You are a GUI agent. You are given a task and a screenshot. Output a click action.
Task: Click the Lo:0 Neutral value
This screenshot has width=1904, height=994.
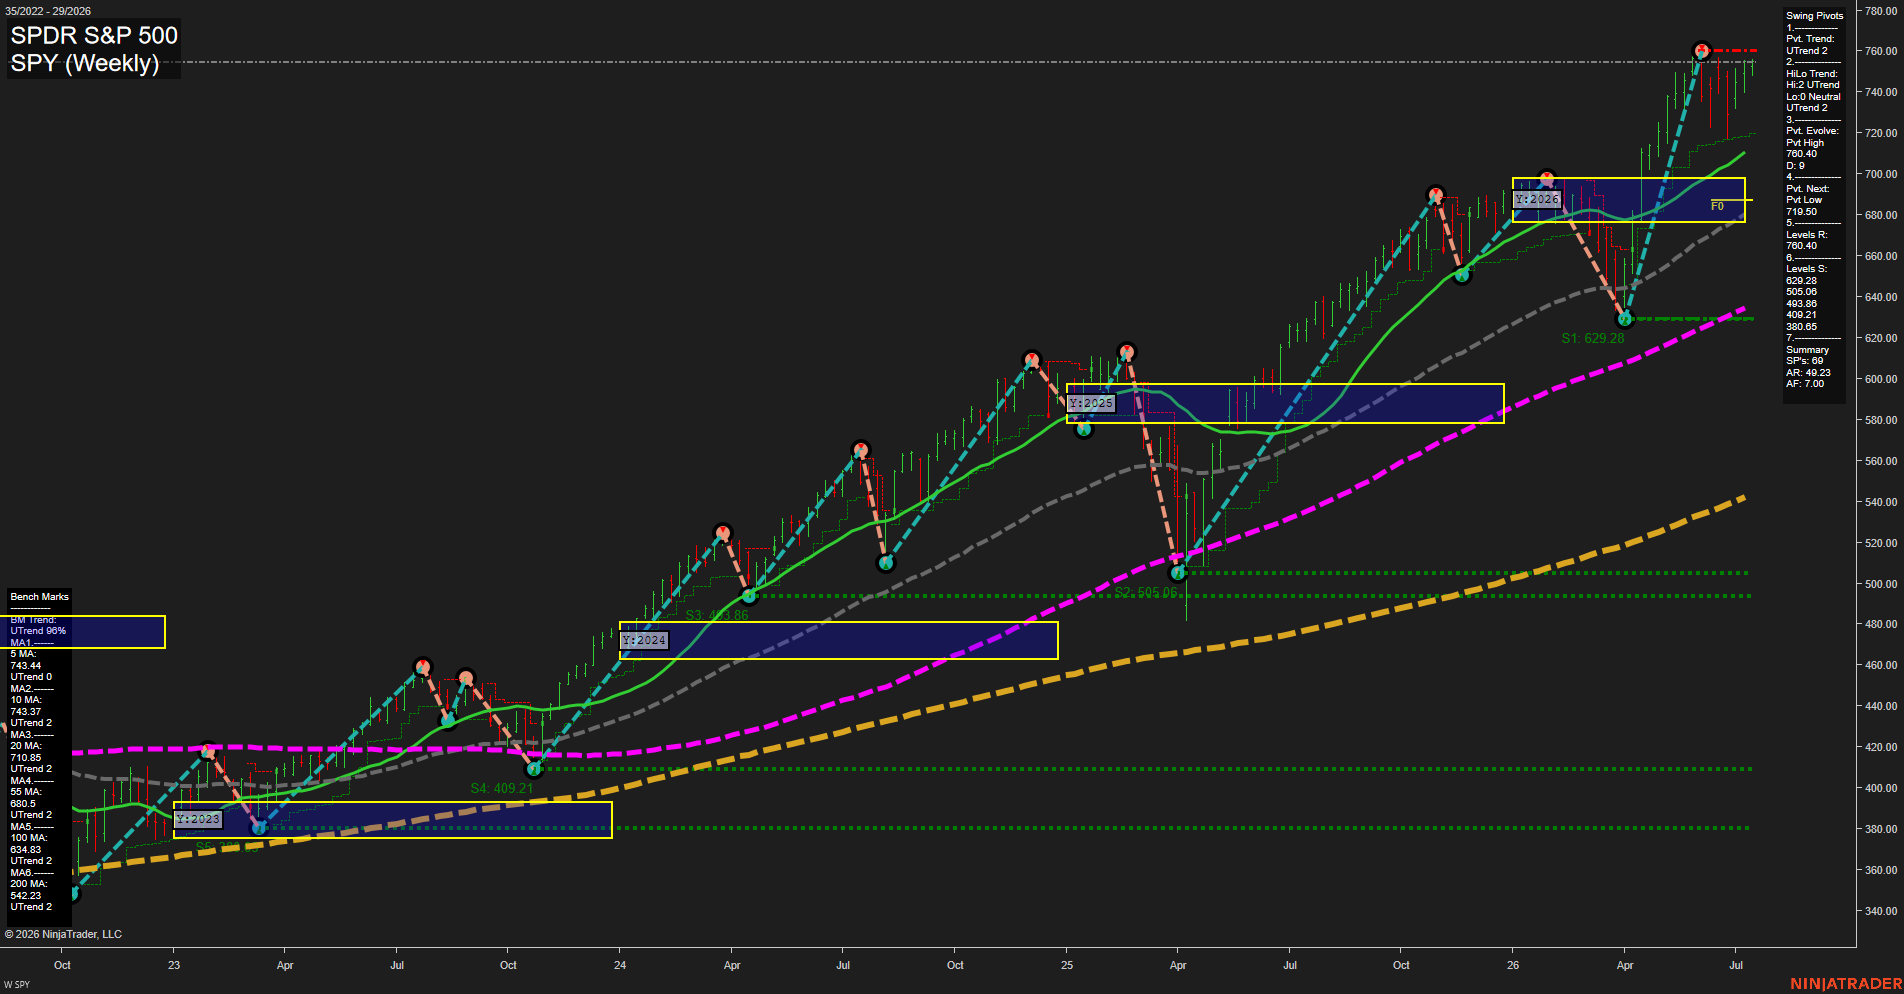point(1813,97)
